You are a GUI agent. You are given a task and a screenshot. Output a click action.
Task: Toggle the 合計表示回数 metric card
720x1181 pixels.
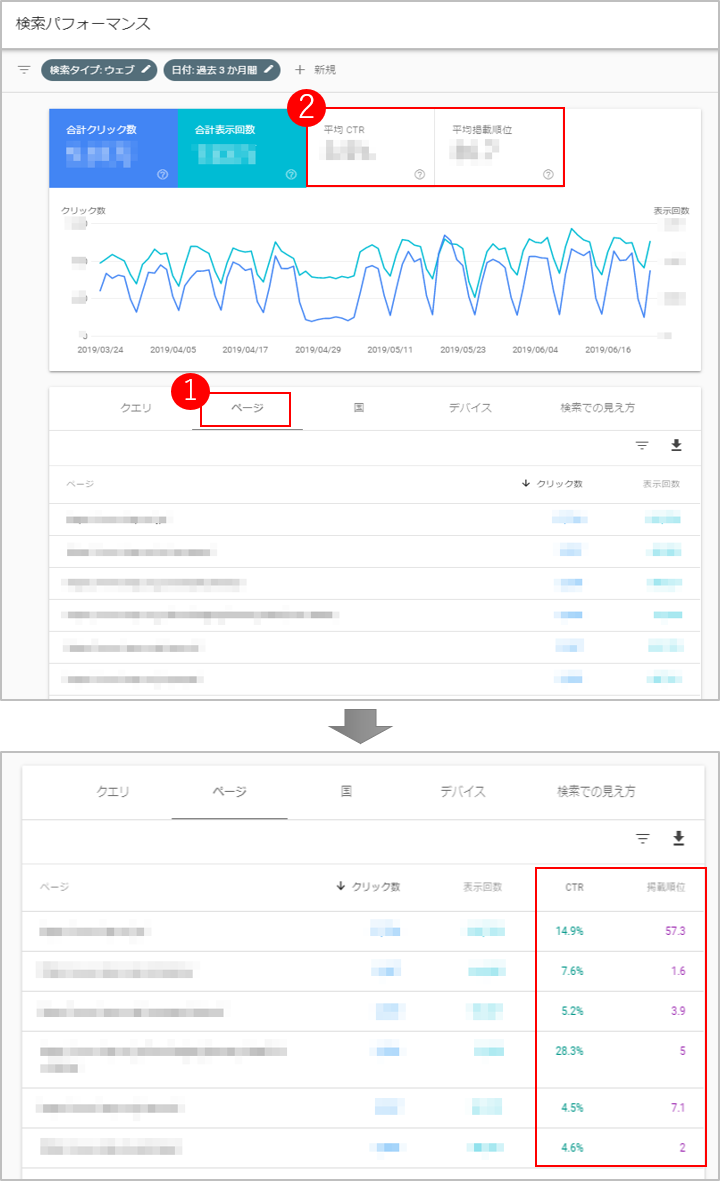(x=241, y=149)
